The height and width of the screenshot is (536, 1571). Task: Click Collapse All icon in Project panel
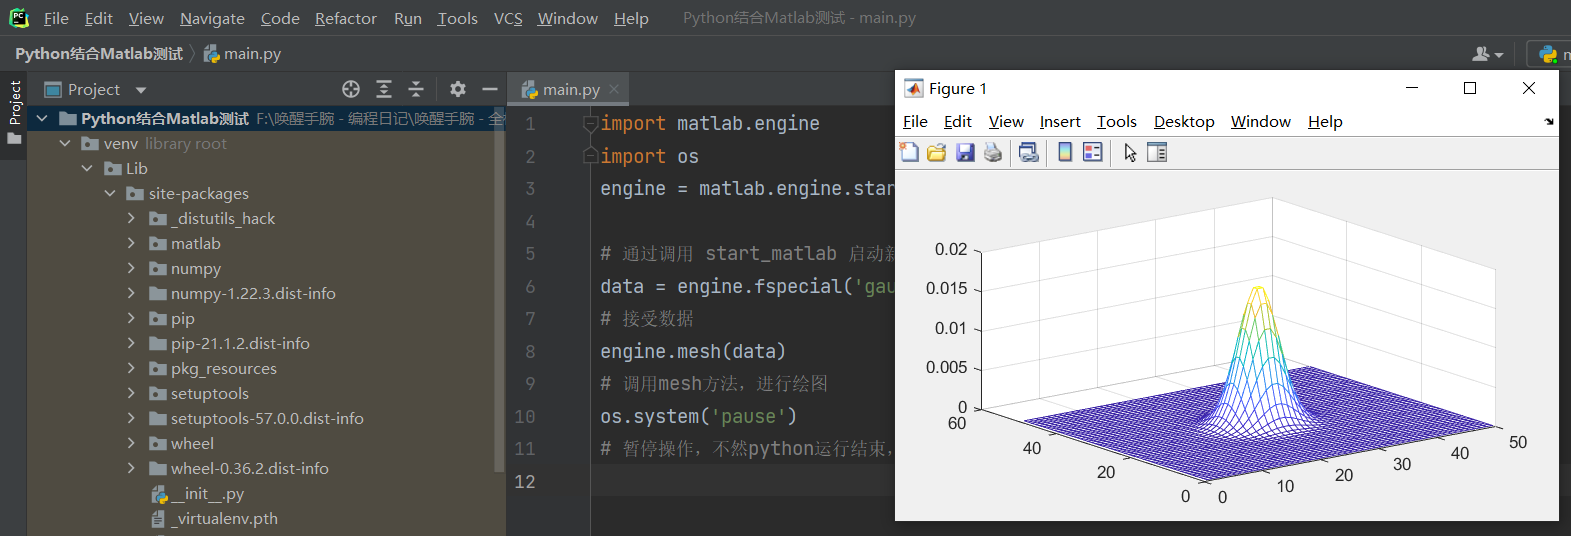click(416, 89)
